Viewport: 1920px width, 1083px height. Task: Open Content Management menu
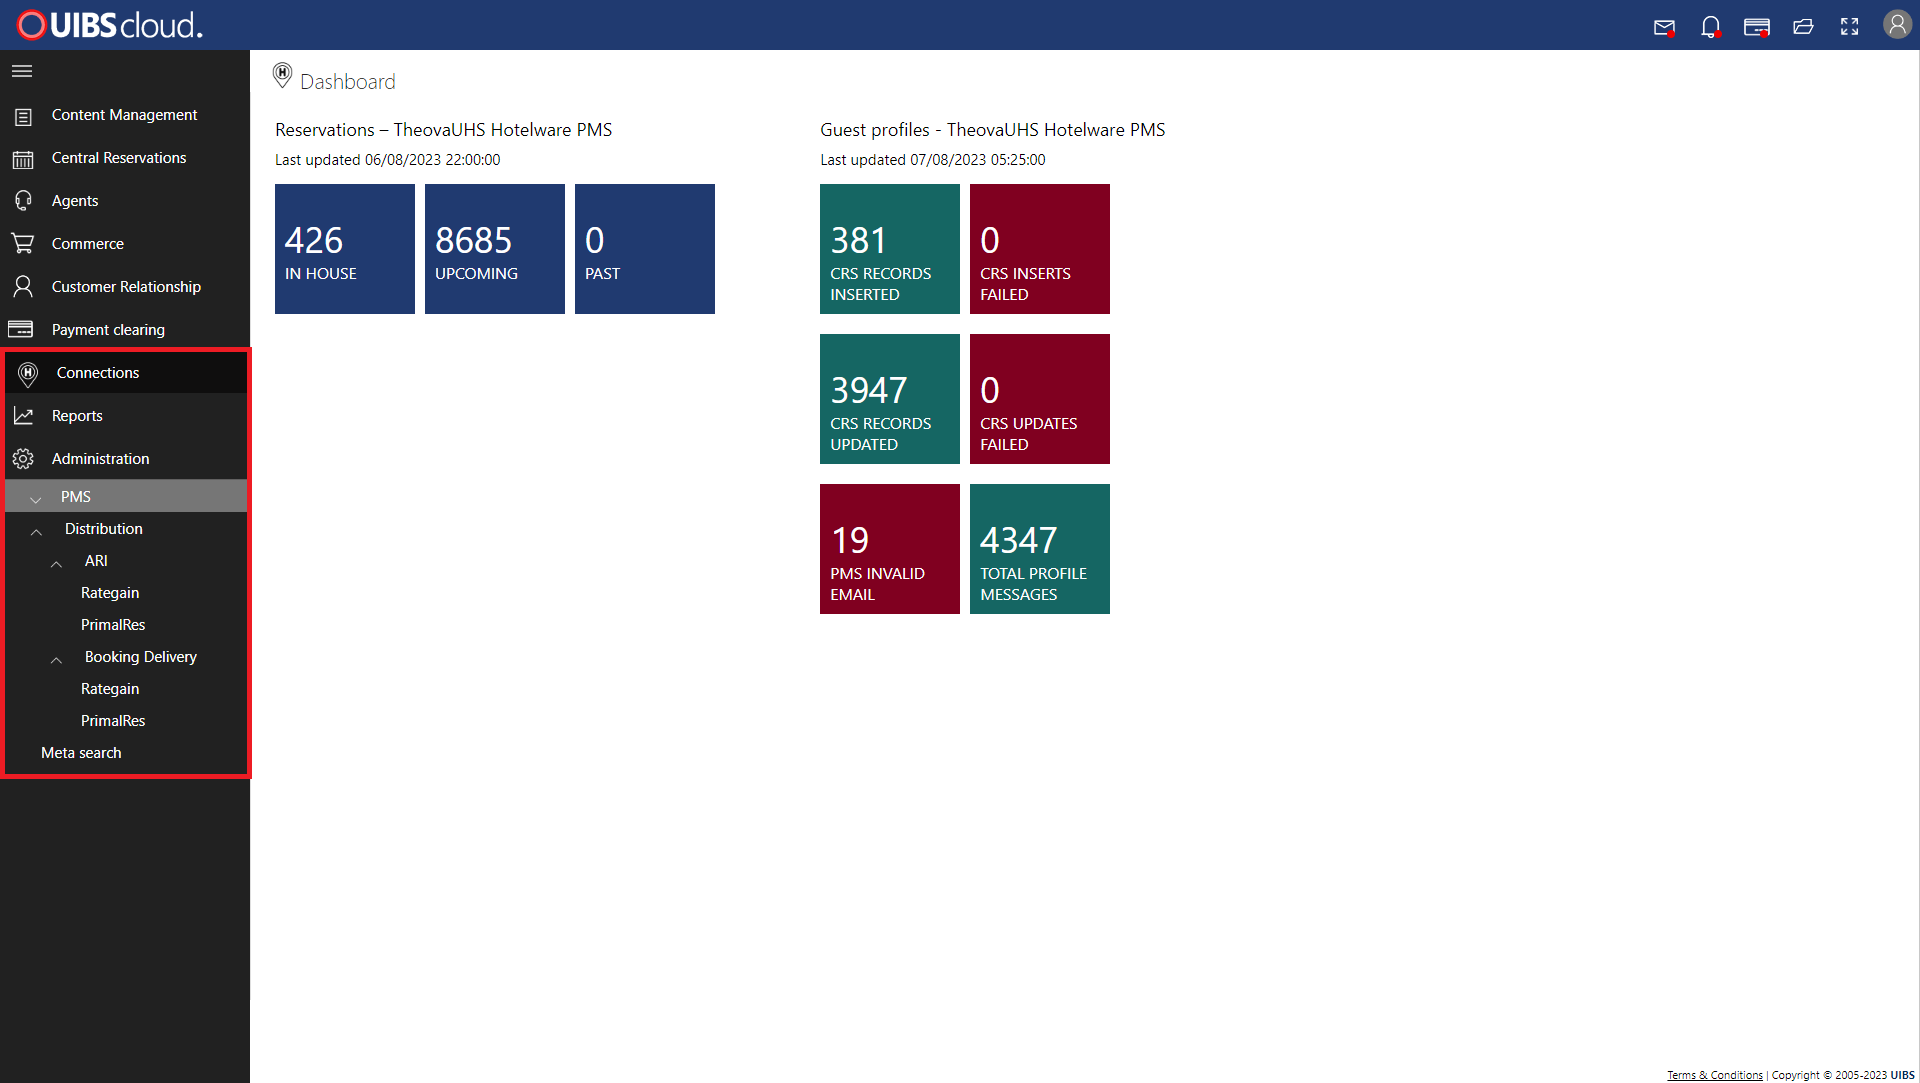(124, 115)
